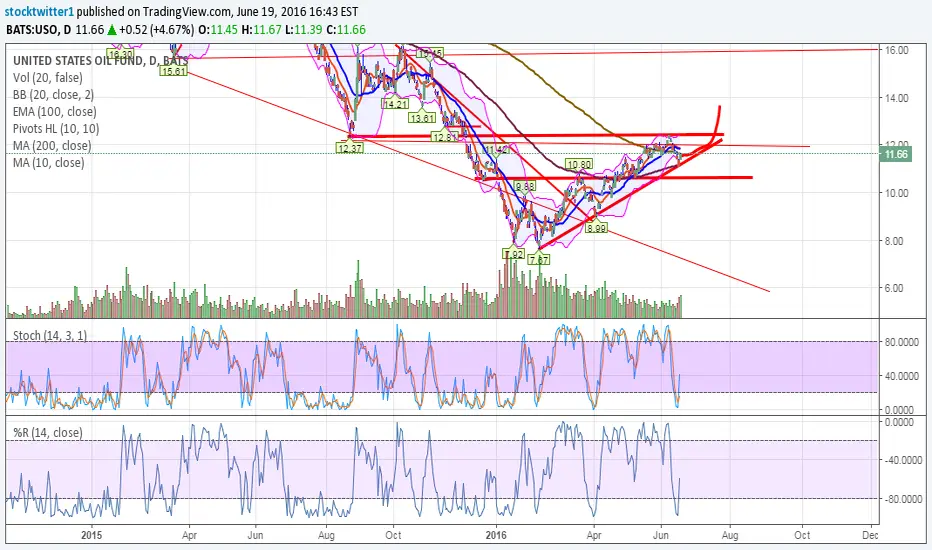Click 40.0000 on the Stoch axis
The image size is (932, 550).
[x=902, y=376]
